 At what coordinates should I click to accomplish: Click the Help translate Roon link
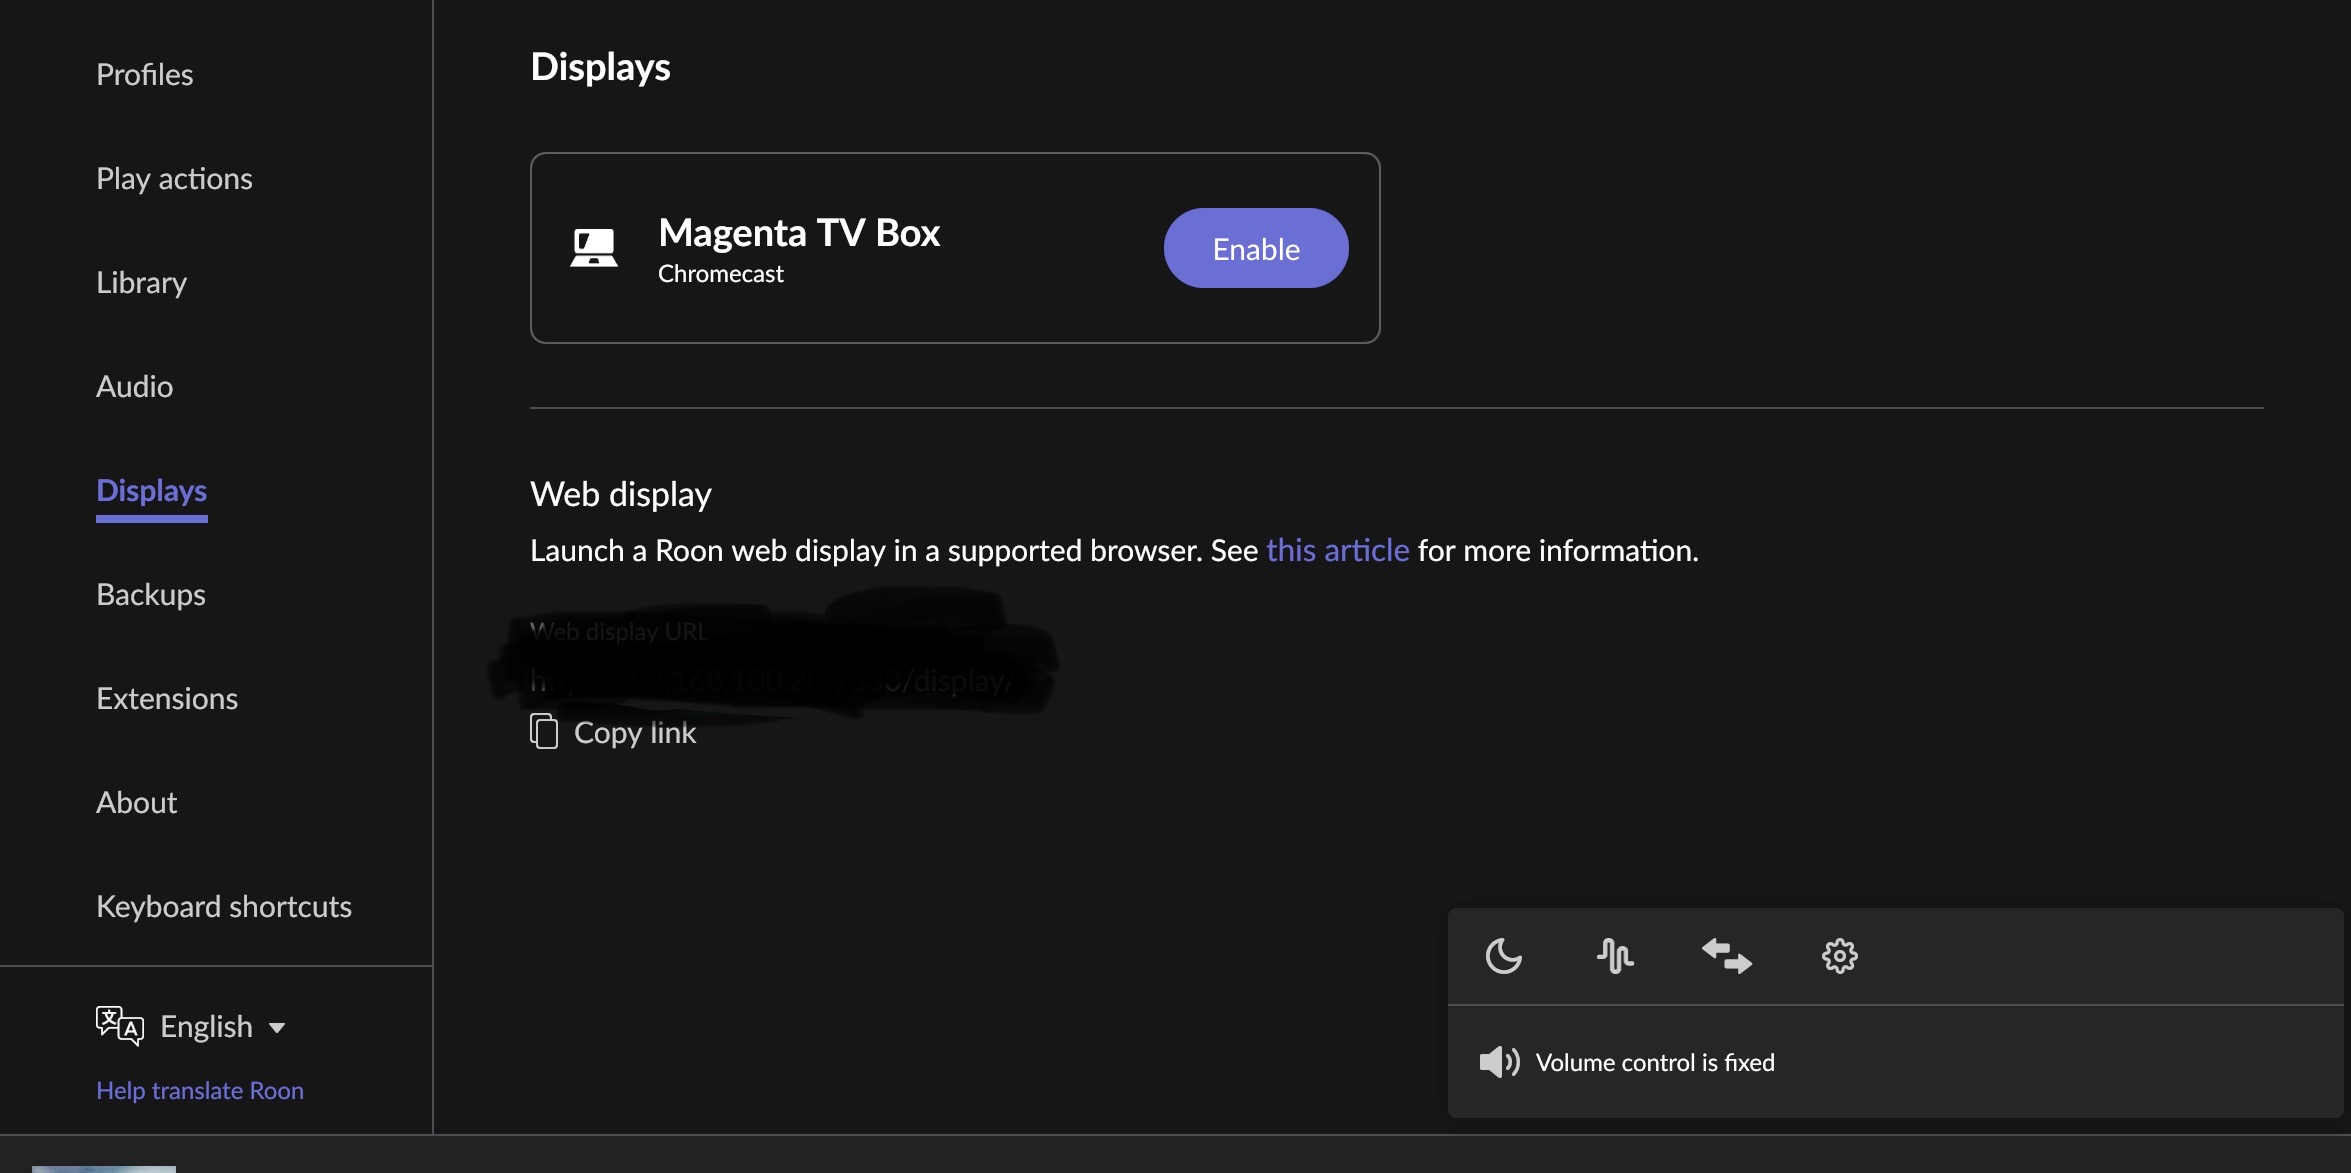click(200, 1090)
